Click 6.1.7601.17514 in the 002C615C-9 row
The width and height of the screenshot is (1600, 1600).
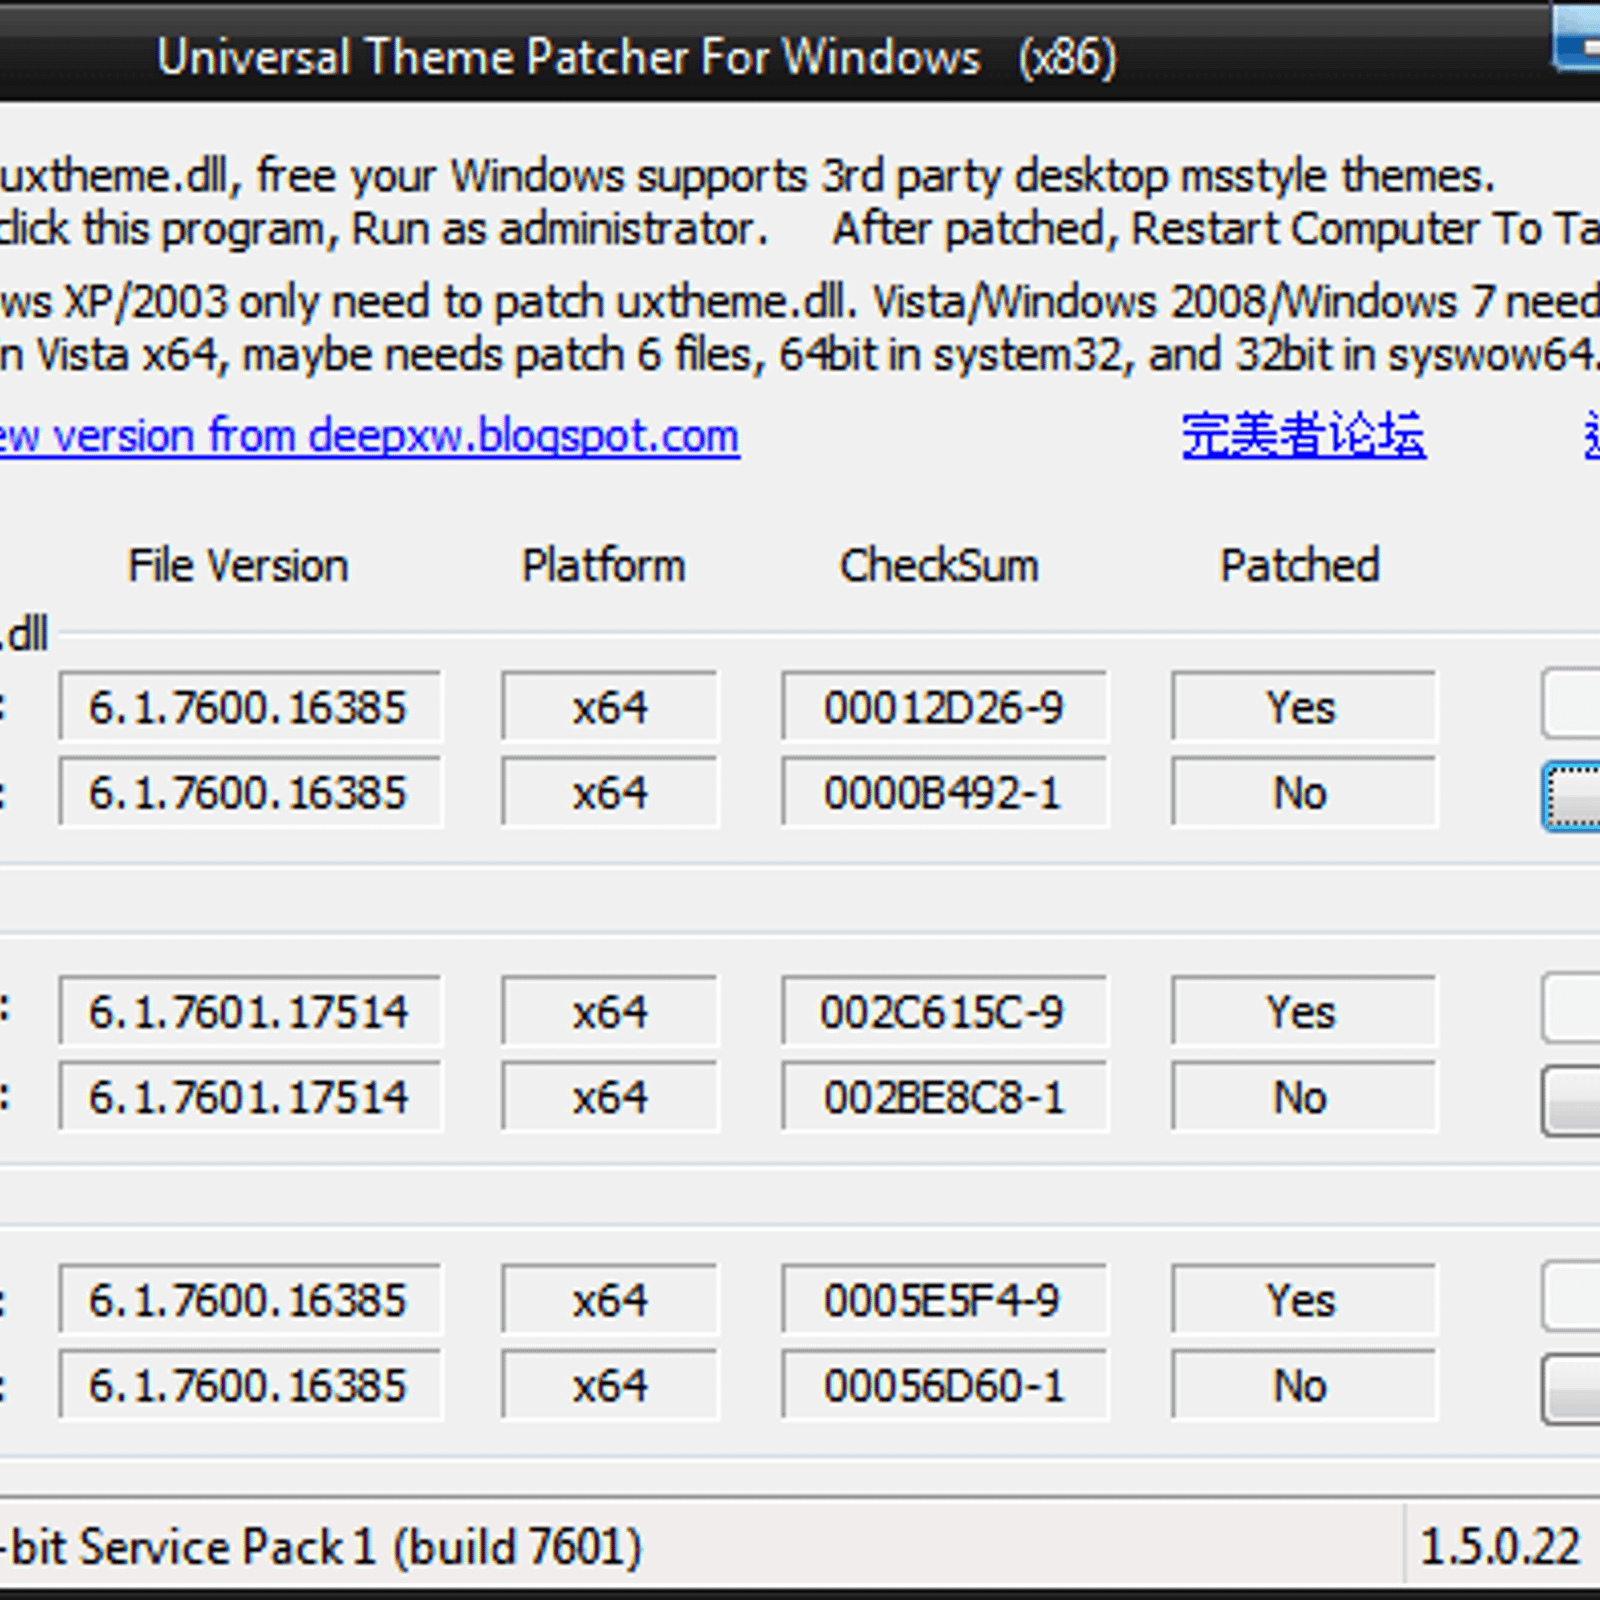(x=250, y=1012)
